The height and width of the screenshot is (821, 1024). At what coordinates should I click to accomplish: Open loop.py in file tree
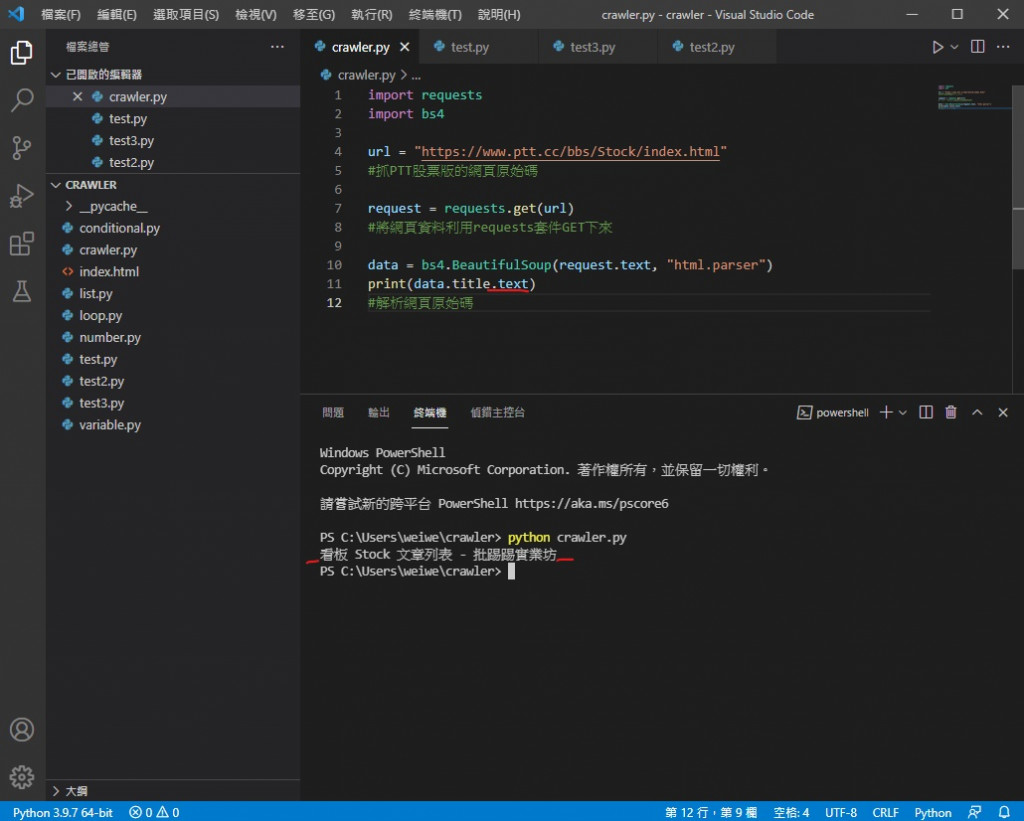point(173,315)
